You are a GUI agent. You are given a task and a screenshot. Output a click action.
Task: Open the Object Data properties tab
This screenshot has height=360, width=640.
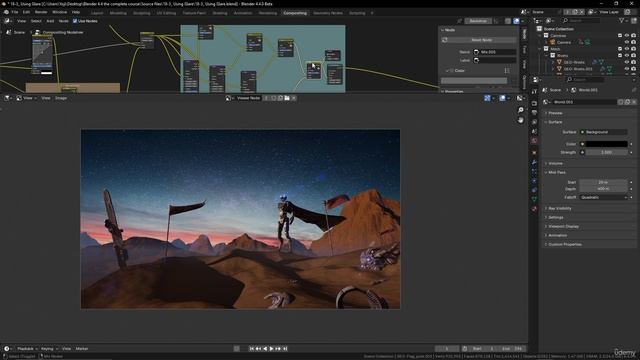(x=534, y=199)
